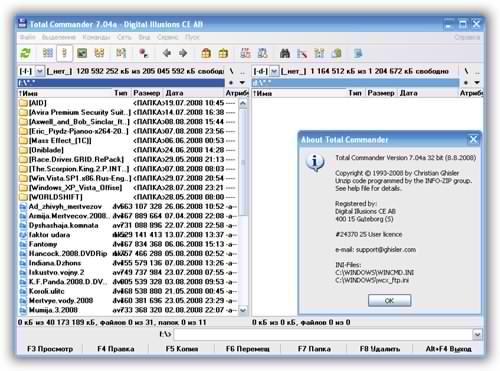The width and height of the screenshot is (500, 371).
Task: Click the left panel scrollbar up arrow
Action: [x=243, y=103]
